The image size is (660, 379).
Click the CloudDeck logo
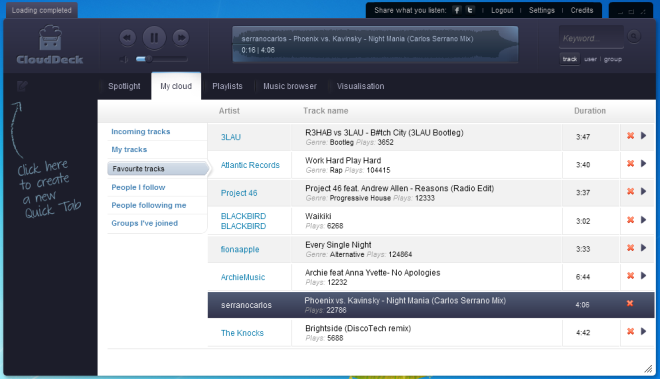(x=50, y=45)
